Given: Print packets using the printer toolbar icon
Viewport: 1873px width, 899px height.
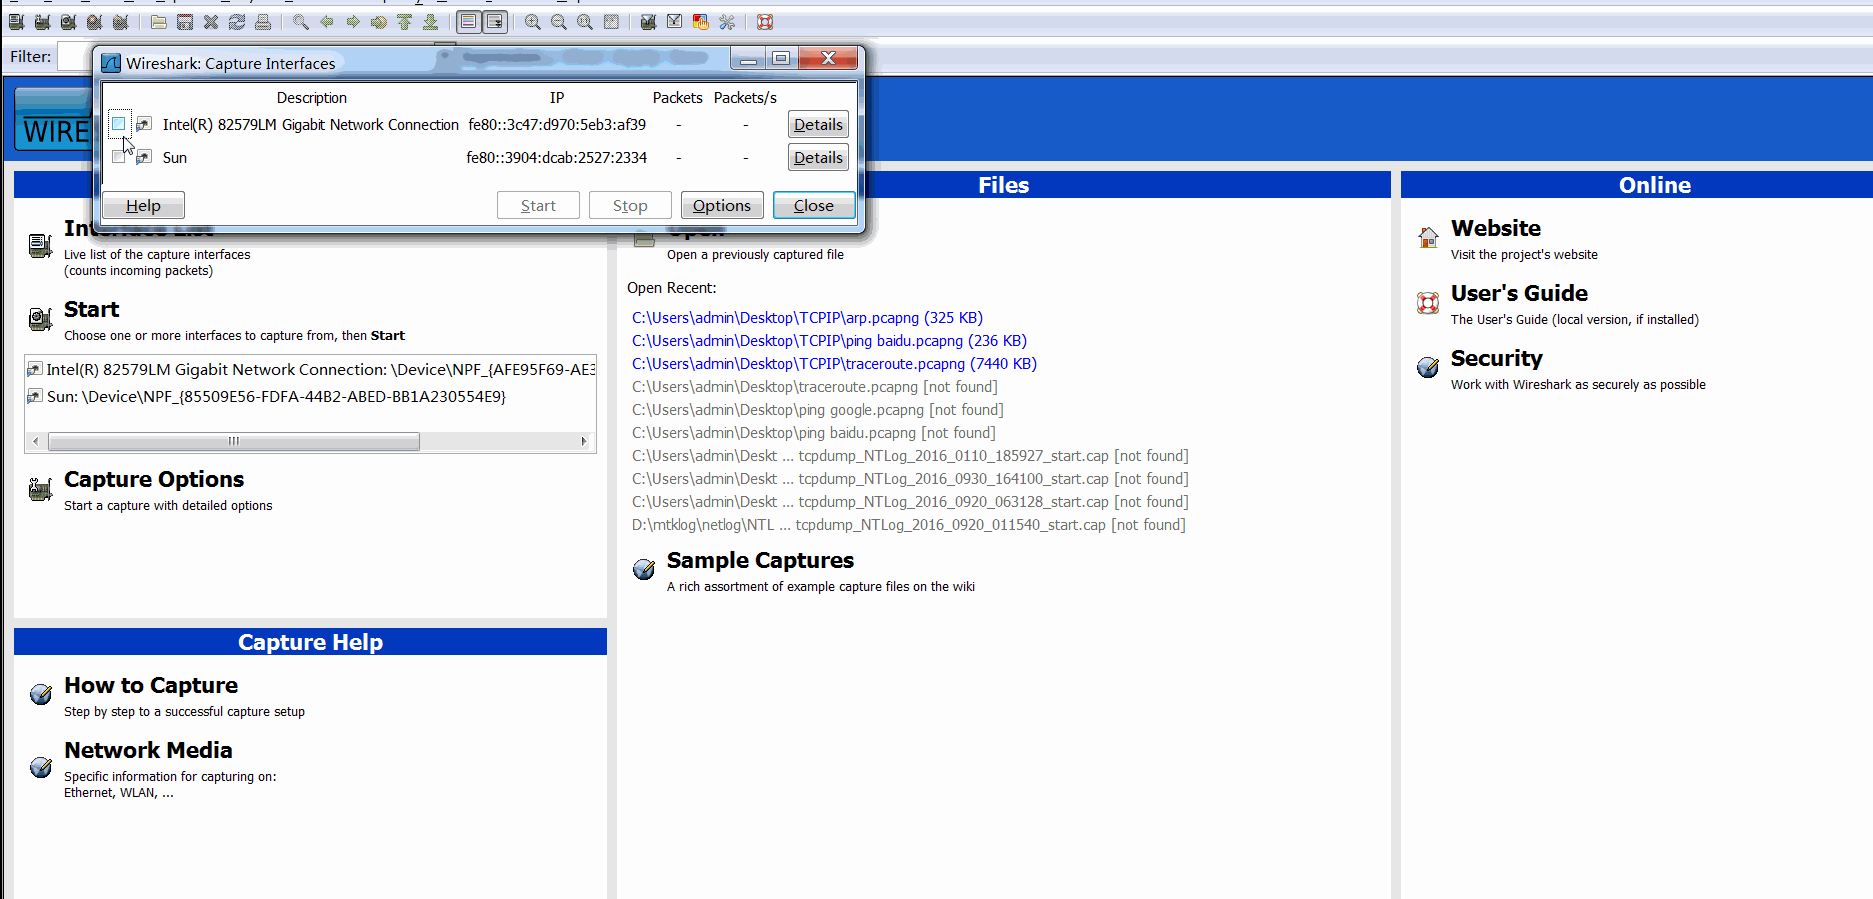Looking at the screenshot, I should click(263, 22).
